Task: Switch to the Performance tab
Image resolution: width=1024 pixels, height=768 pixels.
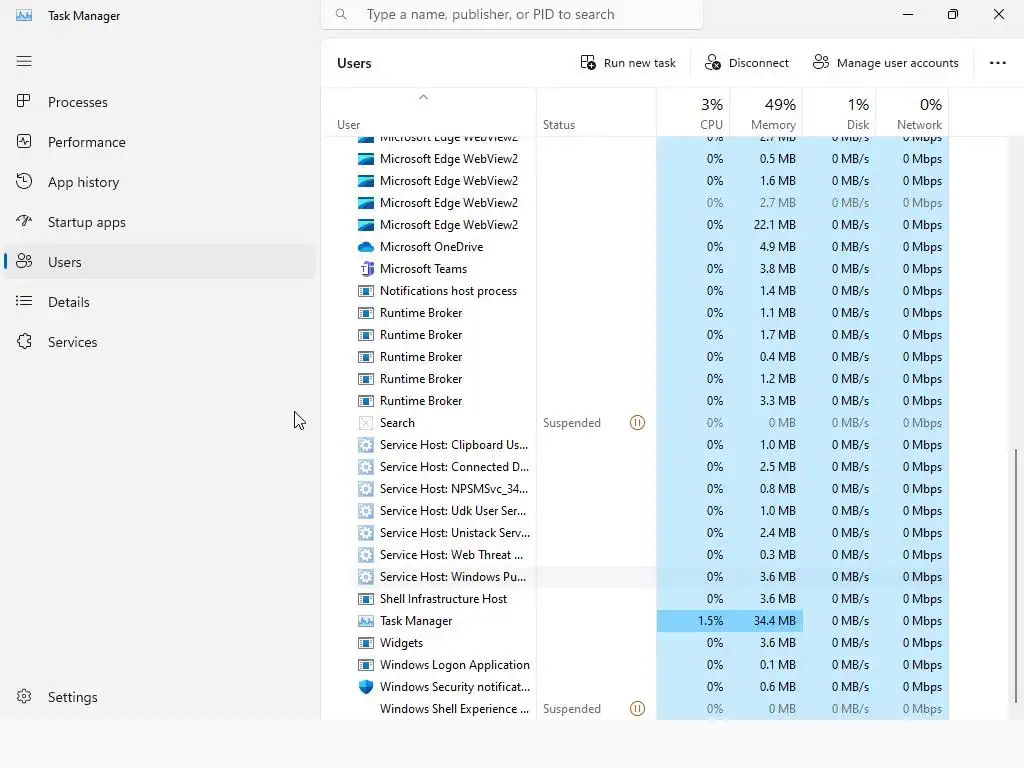Action: (x=159, y=142)
